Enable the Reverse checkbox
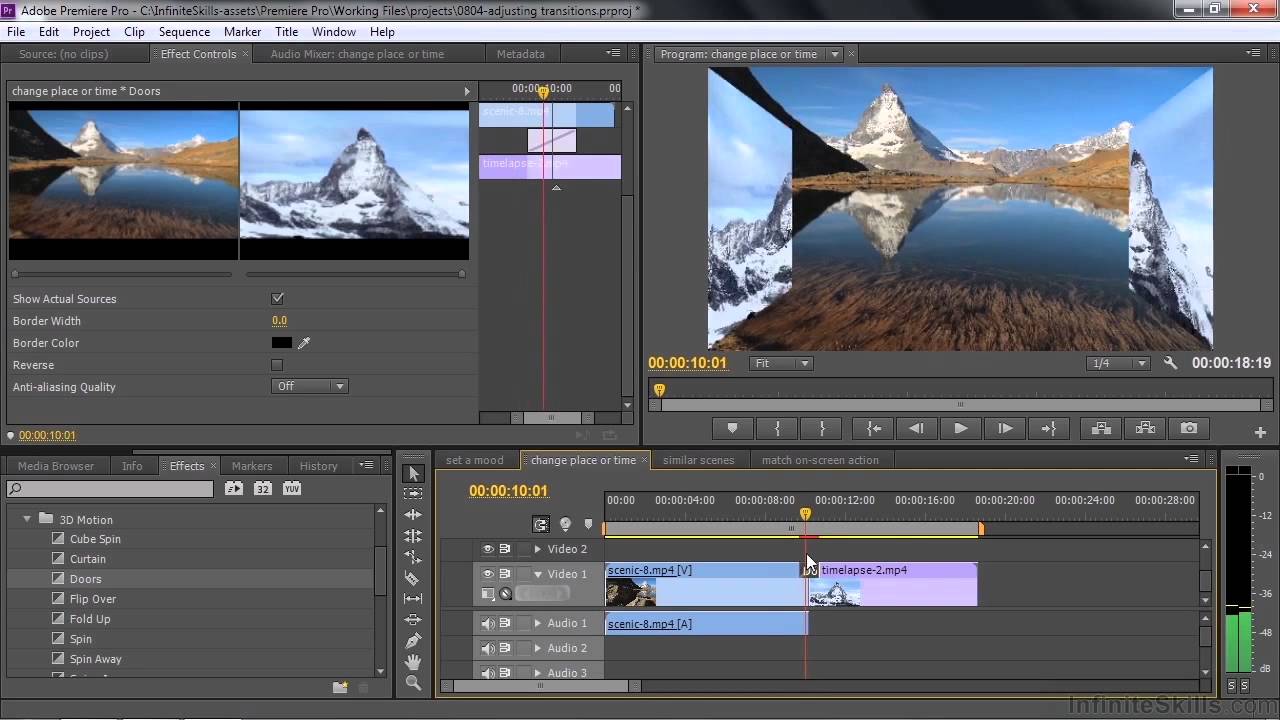 [277, 365]
